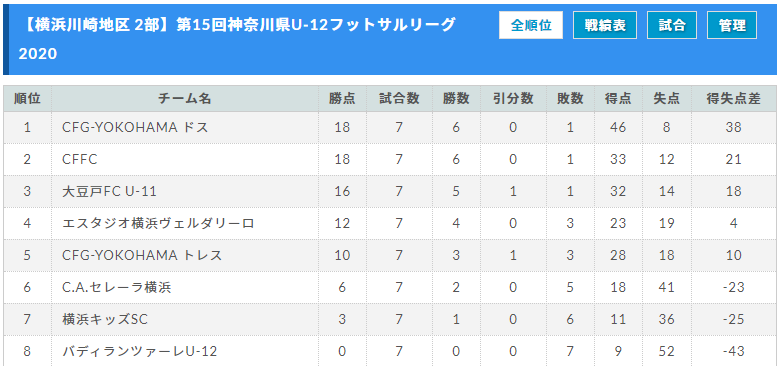Select team CFG-YOKOHAMA トレス
779x366 pixels.
[x=142, y=256]
